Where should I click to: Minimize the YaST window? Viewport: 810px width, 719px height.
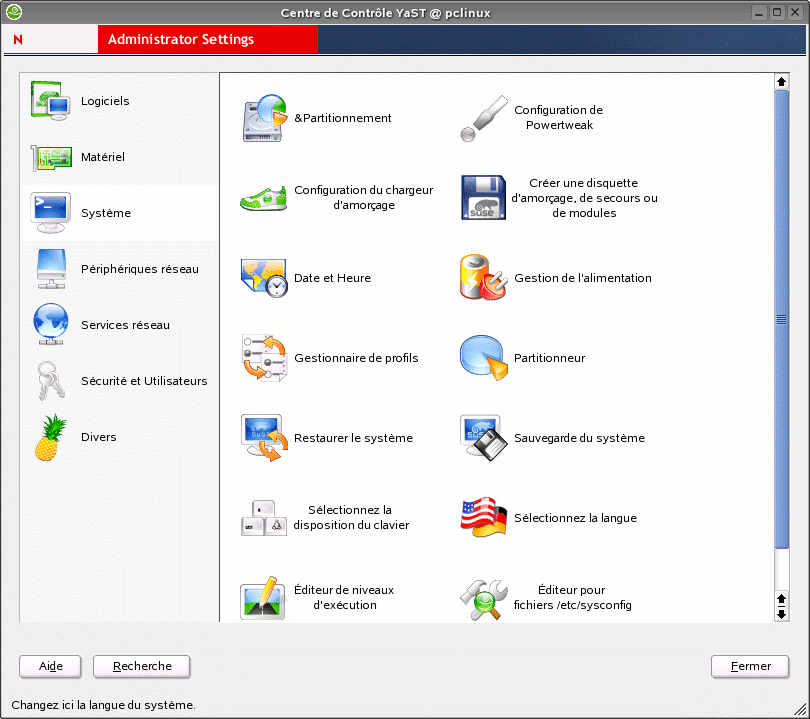pyautogui.click(x=759, y=12)
